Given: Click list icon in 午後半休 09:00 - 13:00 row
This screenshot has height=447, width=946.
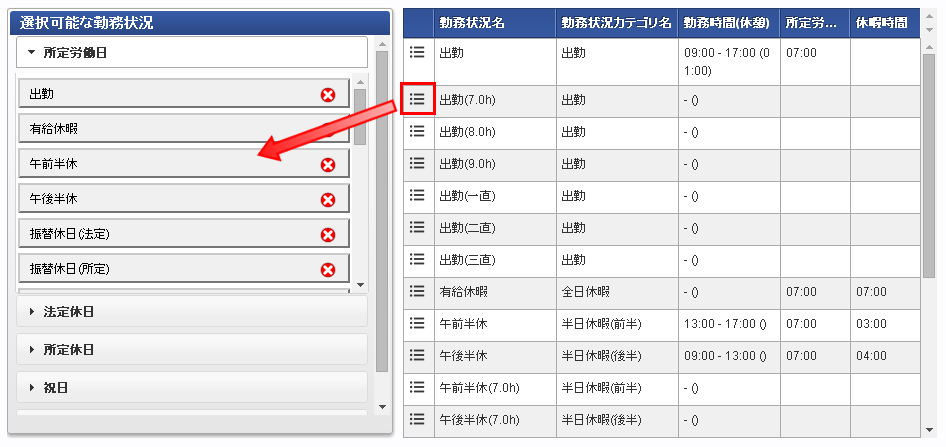Looking at the screenshot, I should (417, 355).
